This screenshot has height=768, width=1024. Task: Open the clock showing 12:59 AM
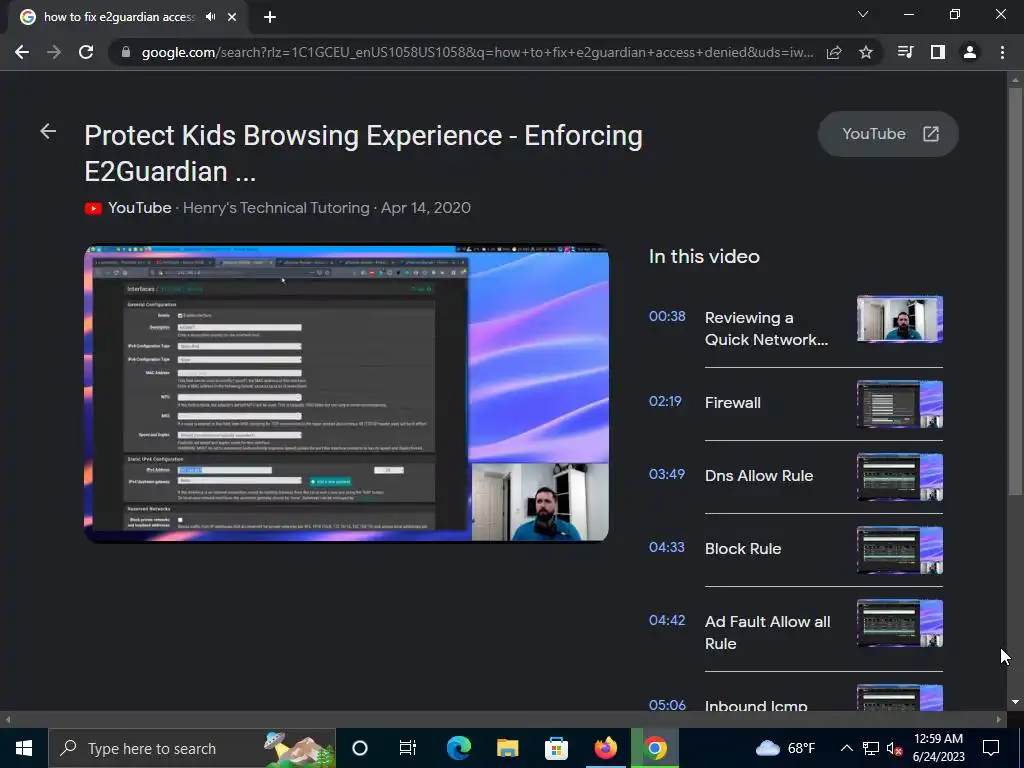click(x=938, y=748)
